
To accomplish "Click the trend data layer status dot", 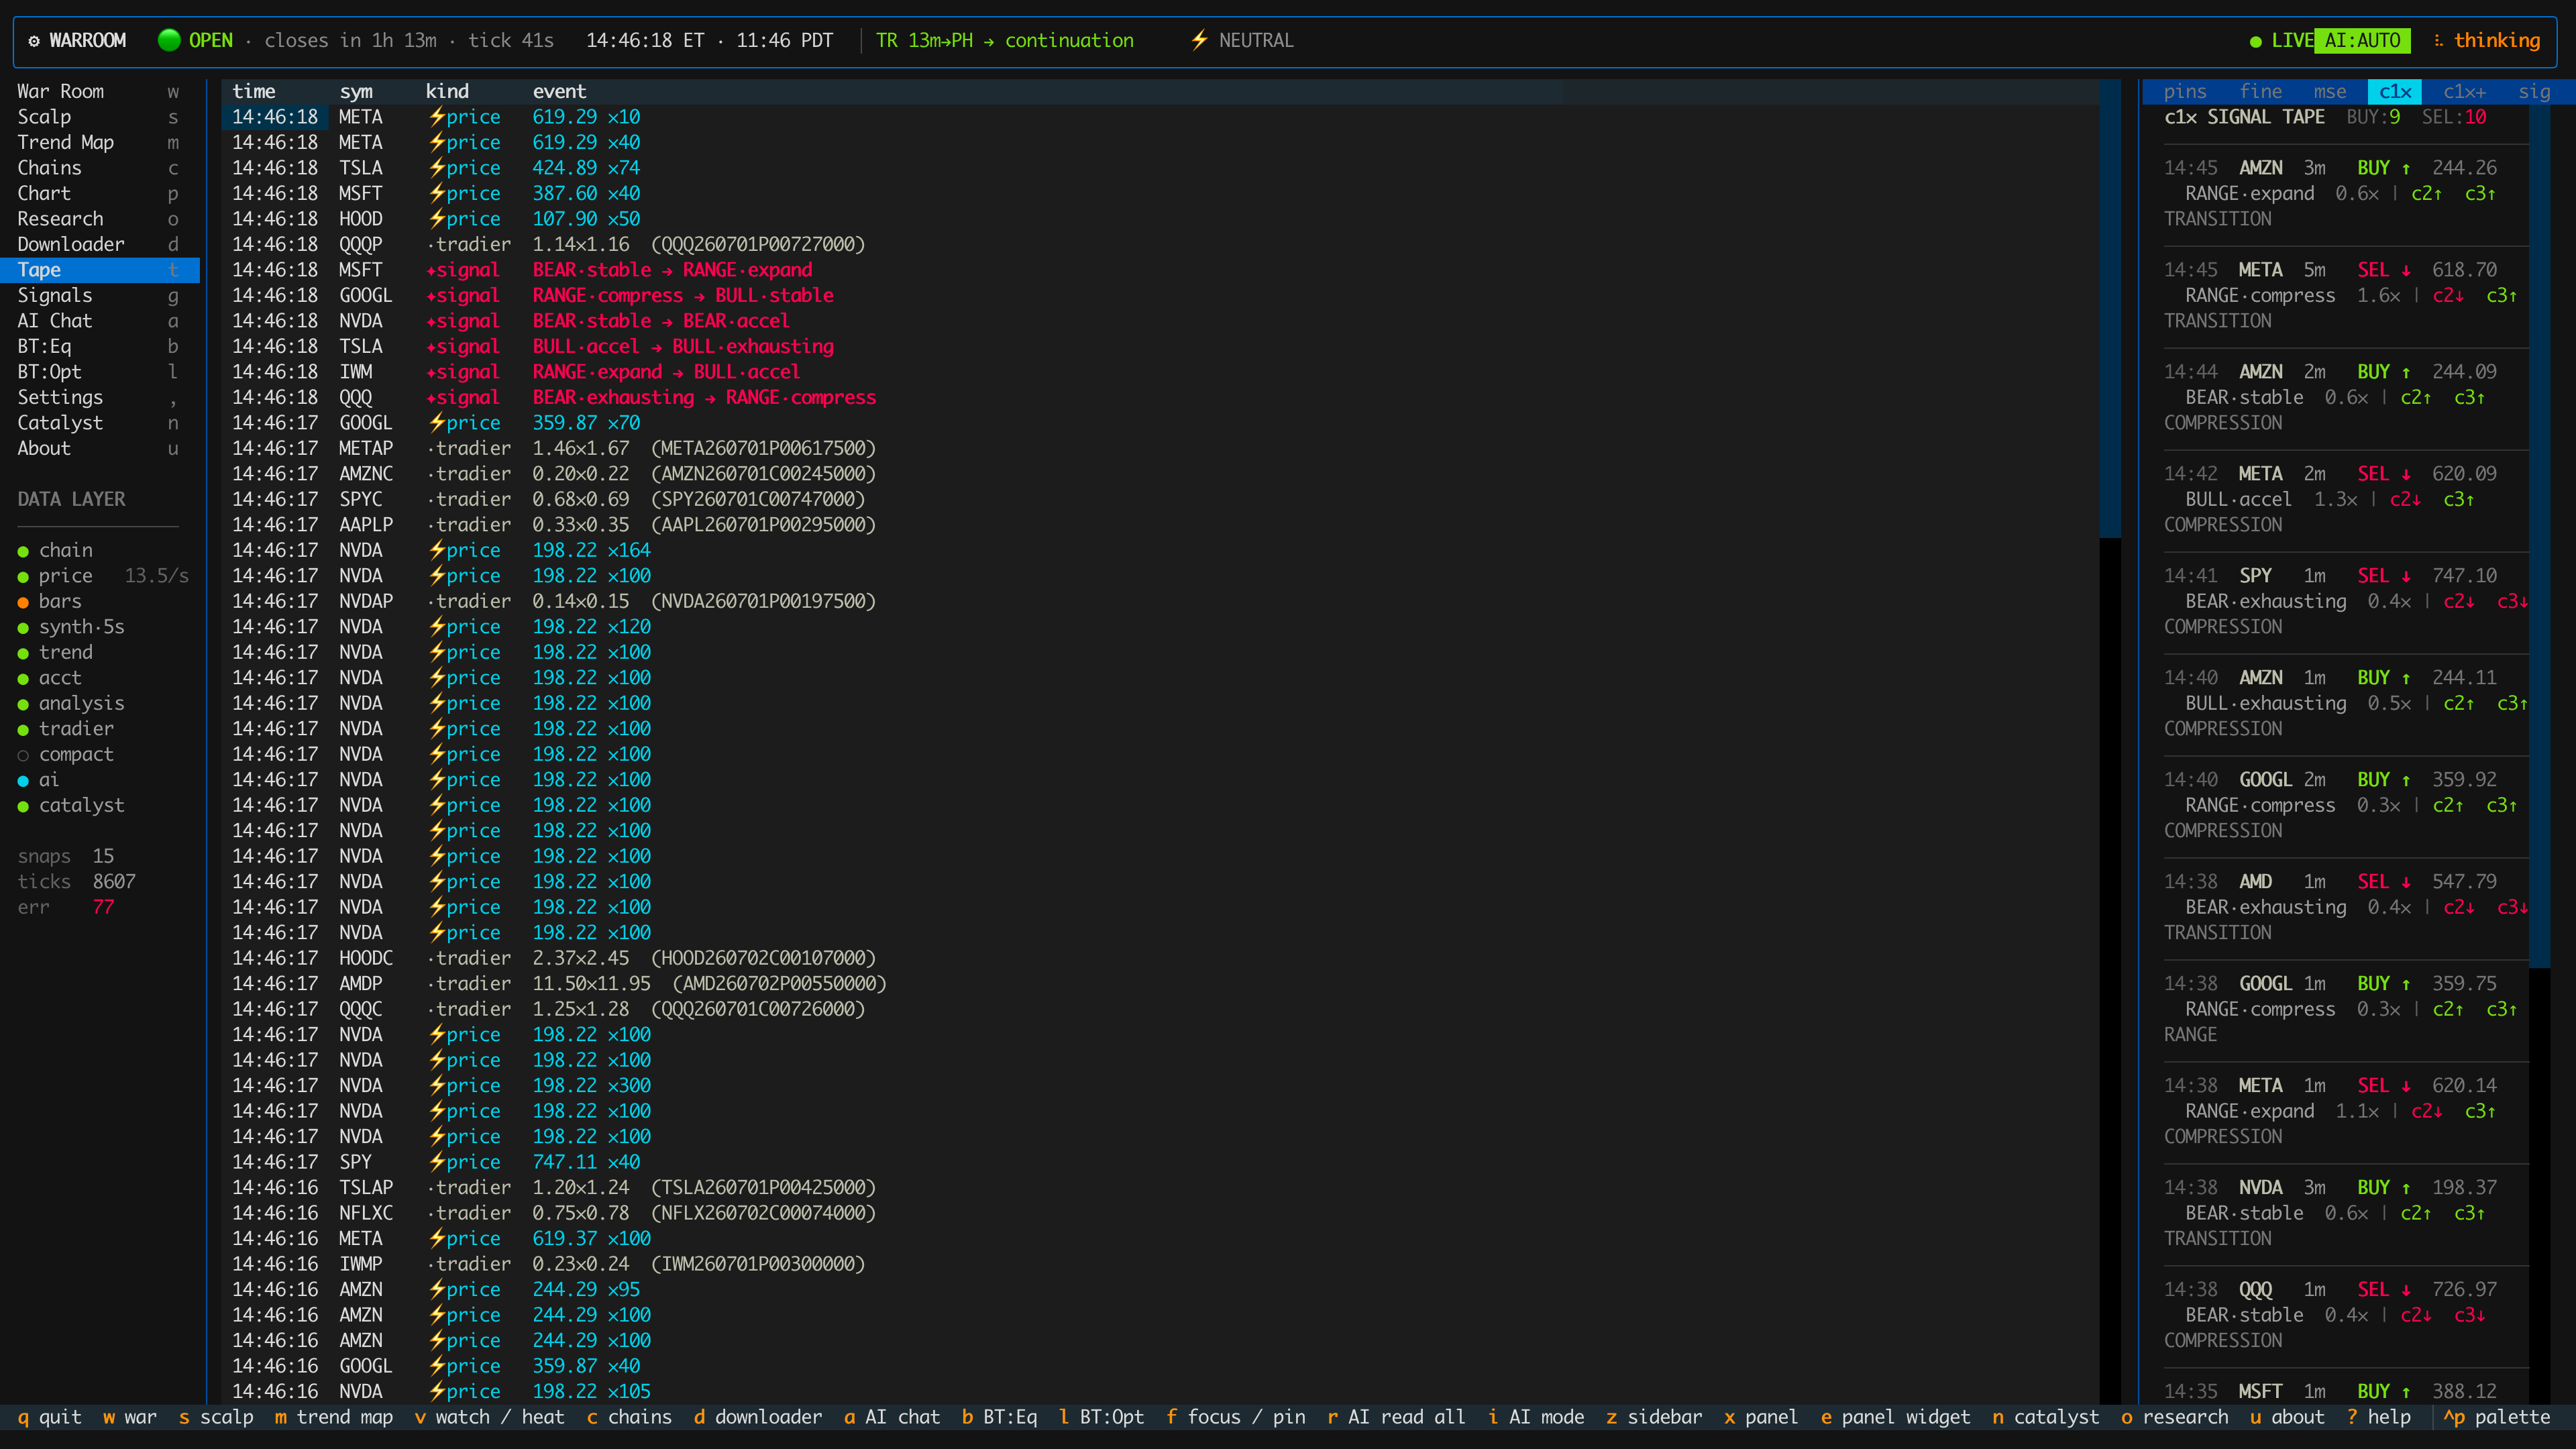I will (x=23, y=653).
